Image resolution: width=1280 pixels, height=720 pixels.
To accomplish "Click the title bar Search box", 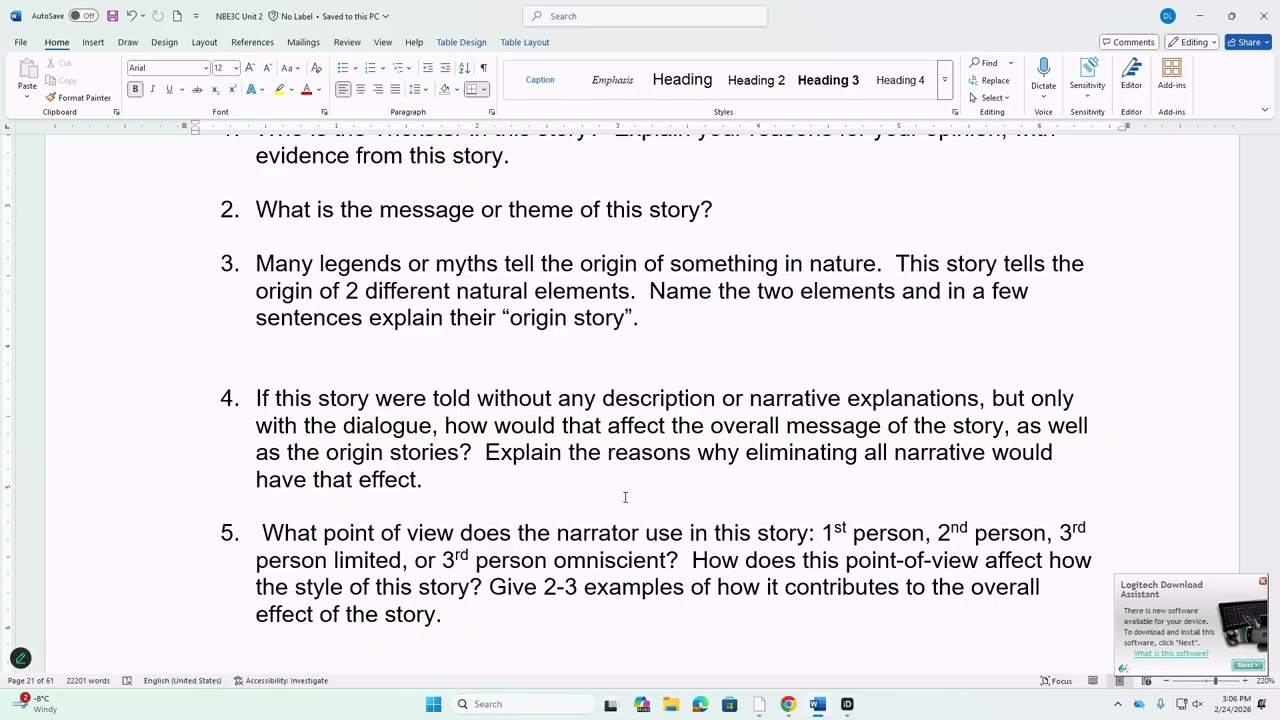I will (645, 16).
